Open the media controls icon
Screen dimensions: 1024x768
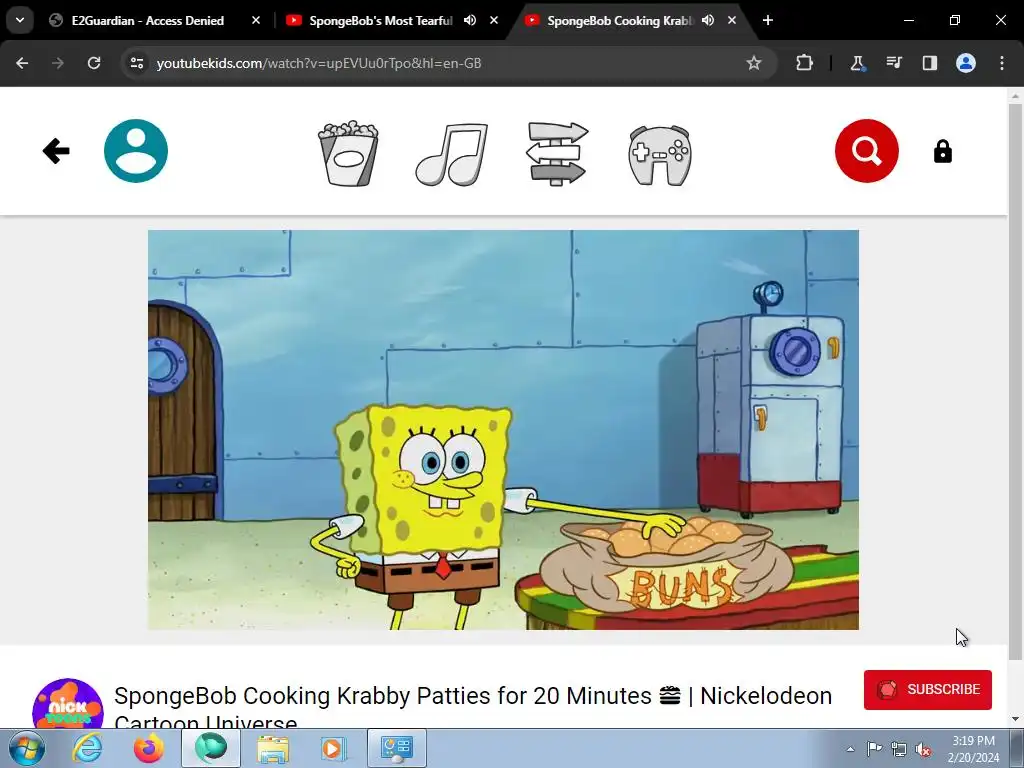coord(893,63)
